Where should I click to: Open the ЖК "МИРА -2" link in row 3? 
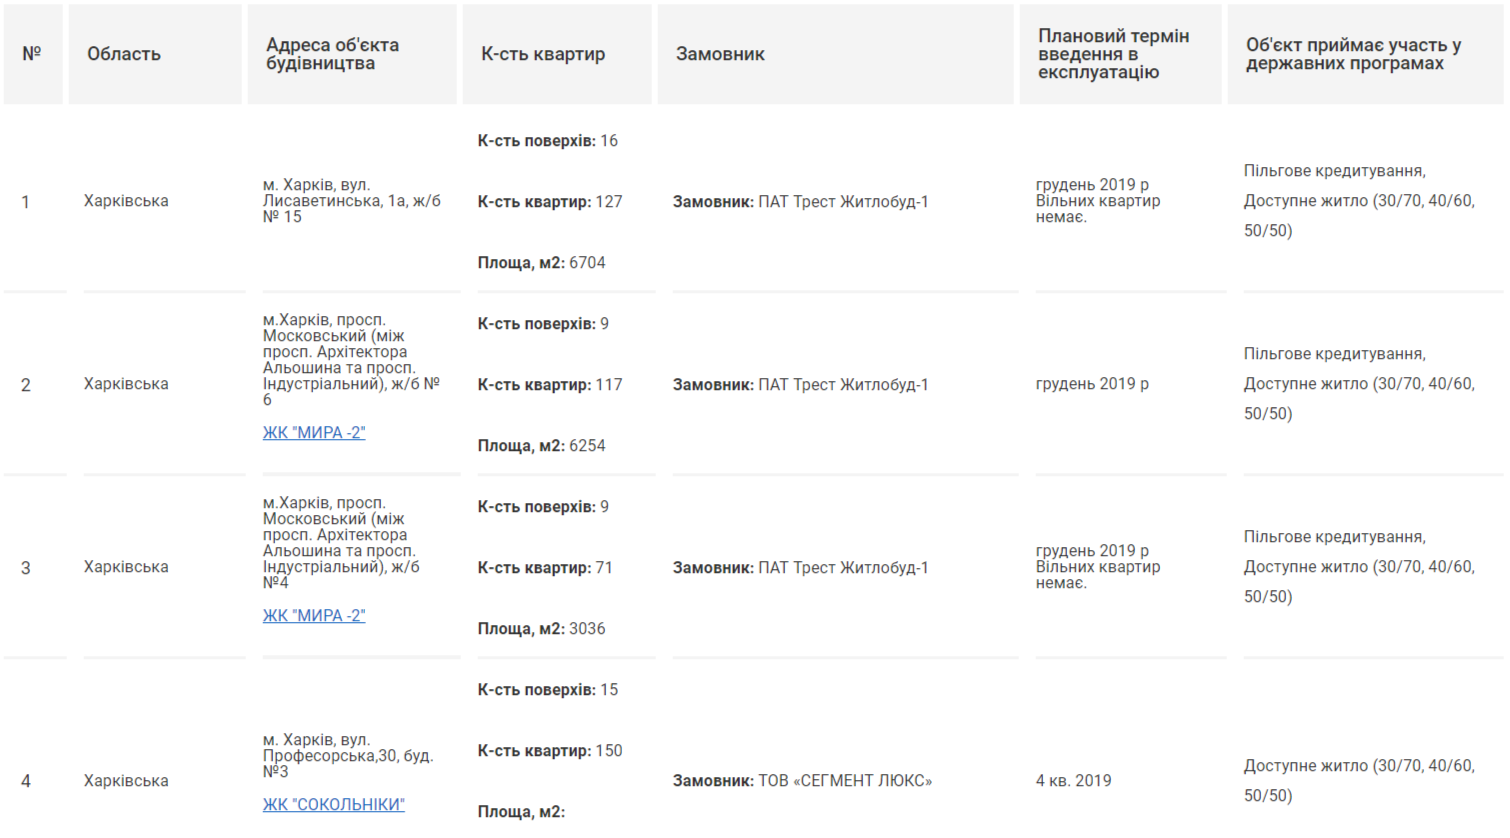coord(314,616)
